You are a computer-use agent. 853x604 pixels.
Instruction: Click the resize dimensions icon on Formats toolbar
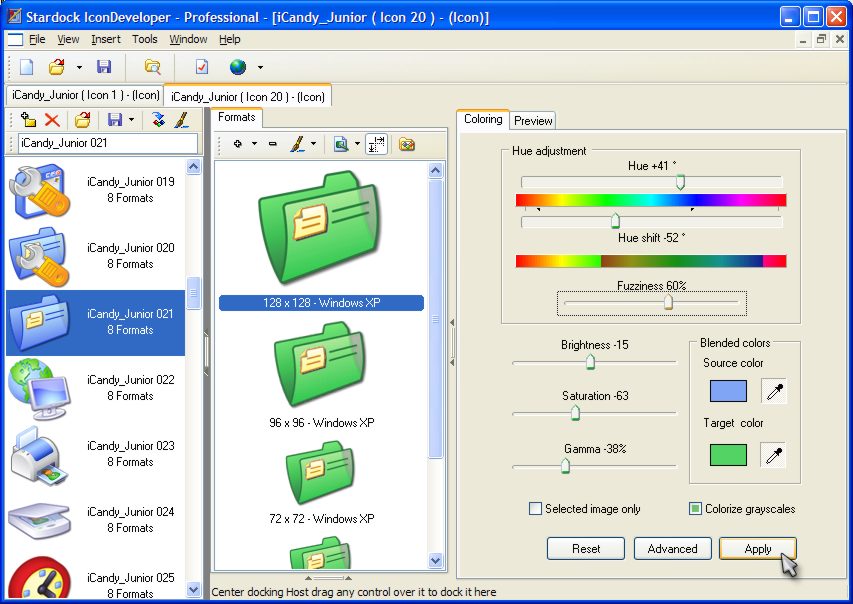[375, 144]
